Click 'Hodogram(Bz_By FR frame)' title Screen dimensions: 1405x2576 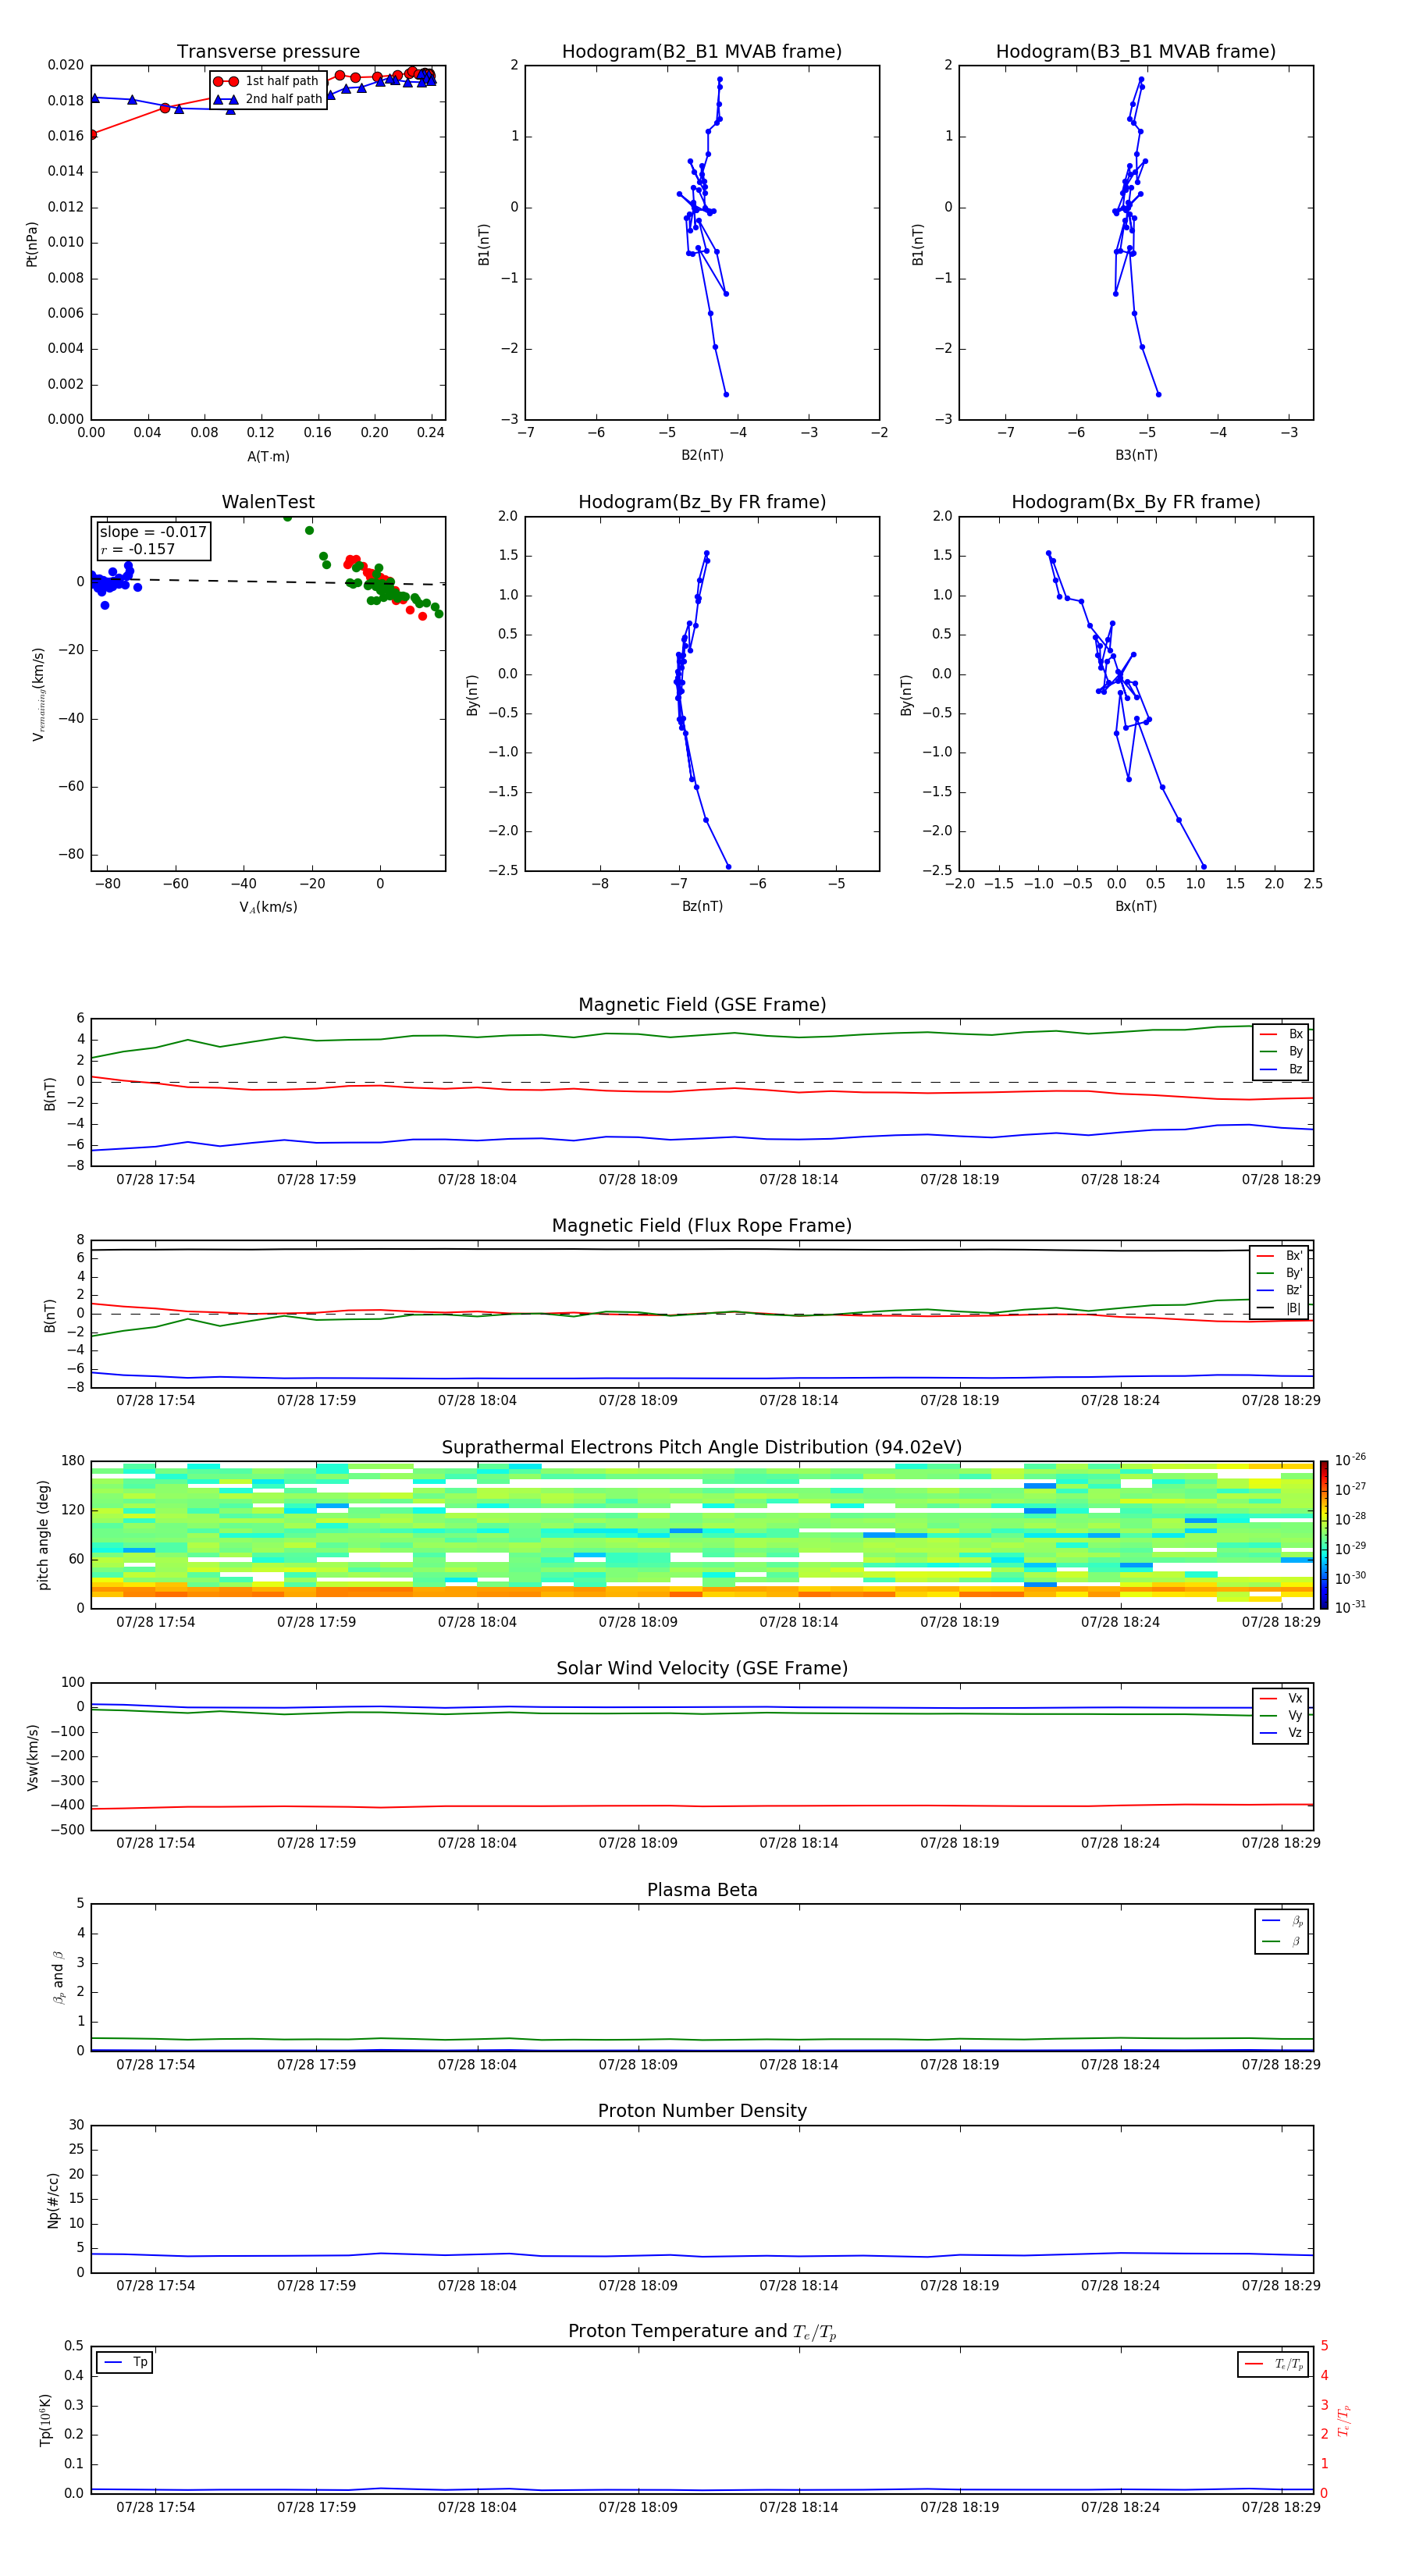702,502
